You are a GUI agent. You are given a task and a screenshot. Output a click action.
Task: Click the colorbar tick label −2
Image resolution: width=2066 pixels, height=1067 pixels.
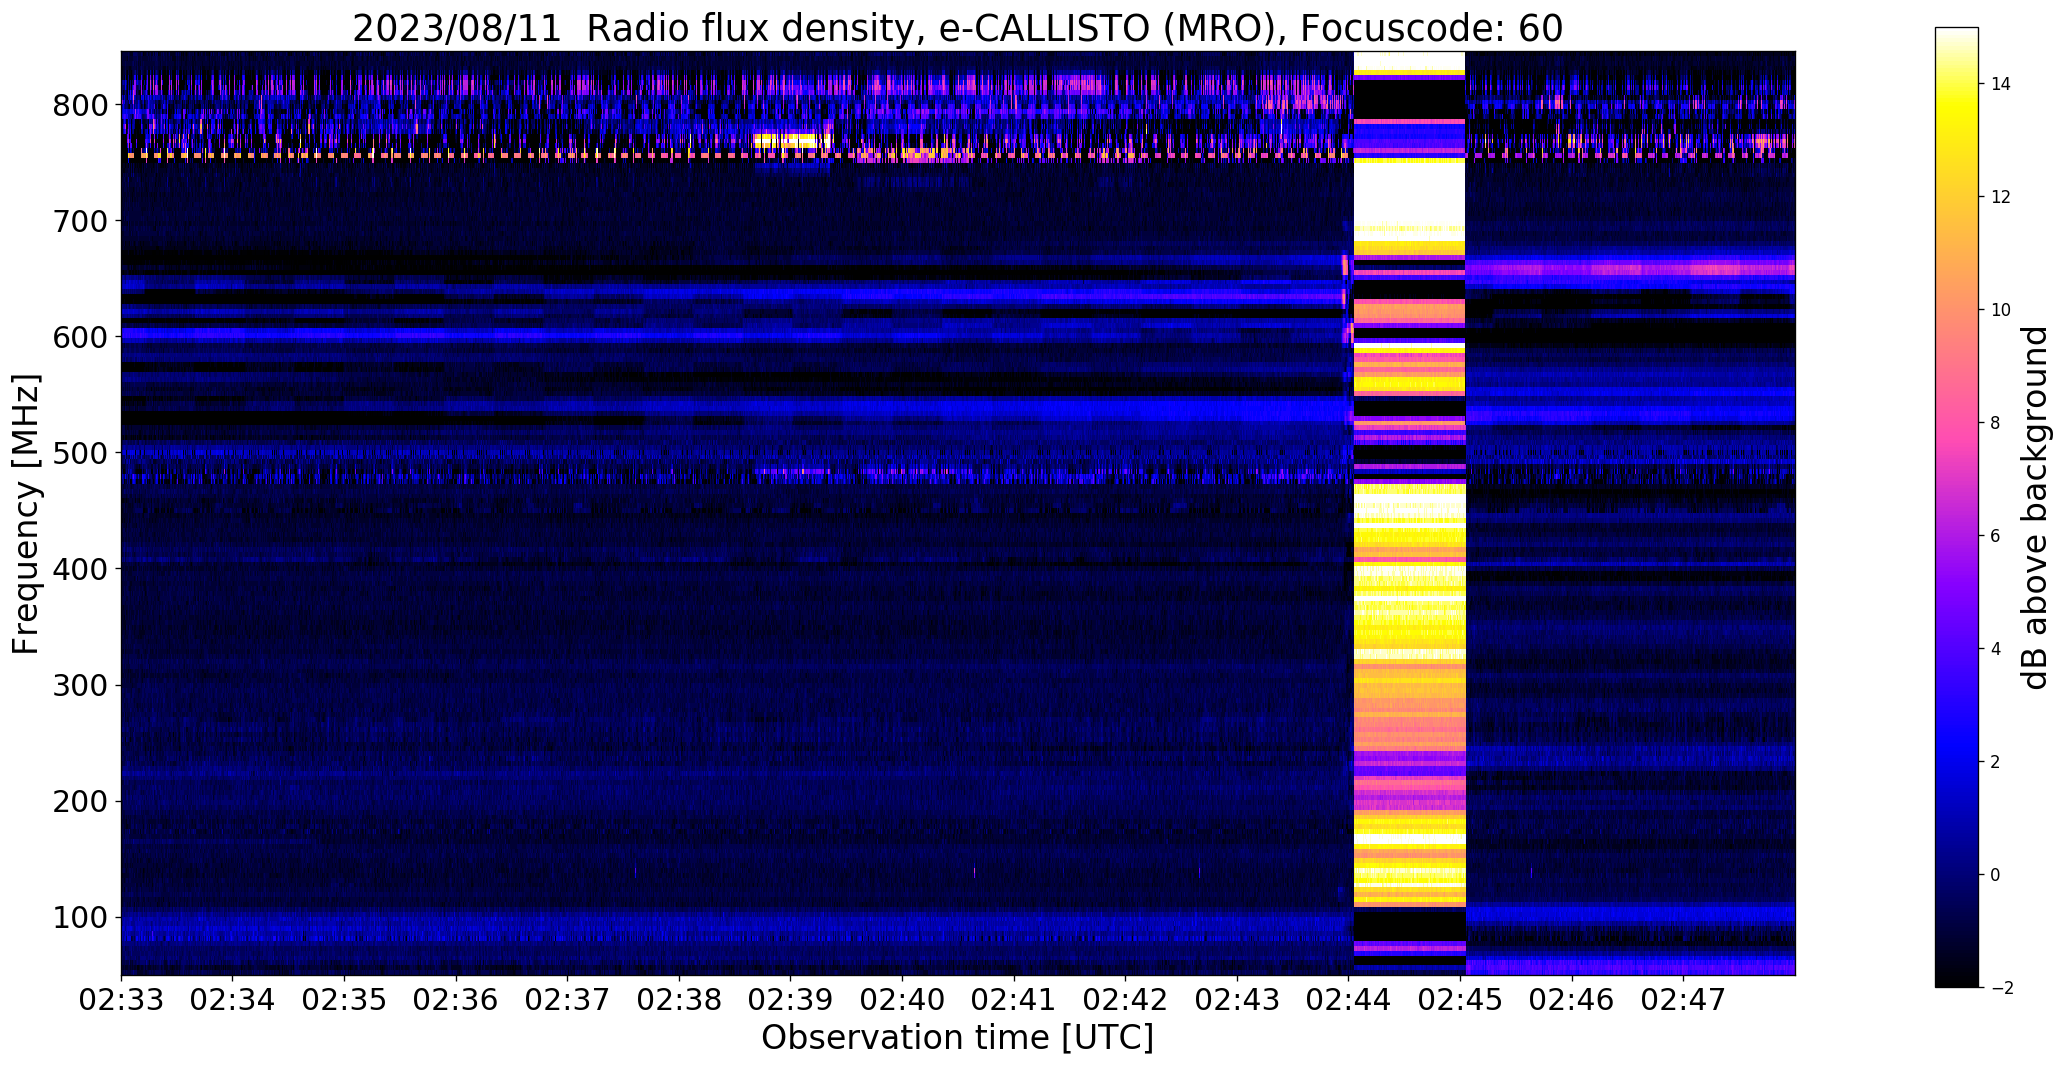coord(2001,988)
